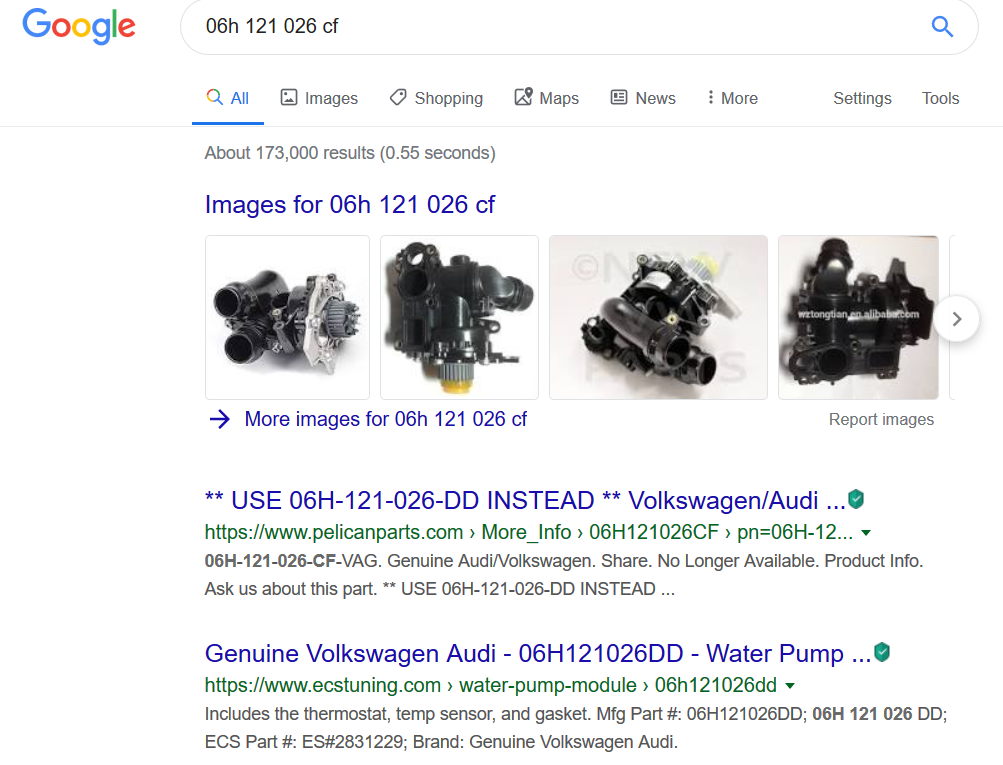Switch to the News tab
Image resolution: width=1003 pixels, height=765 pixels.
(644, 98)
